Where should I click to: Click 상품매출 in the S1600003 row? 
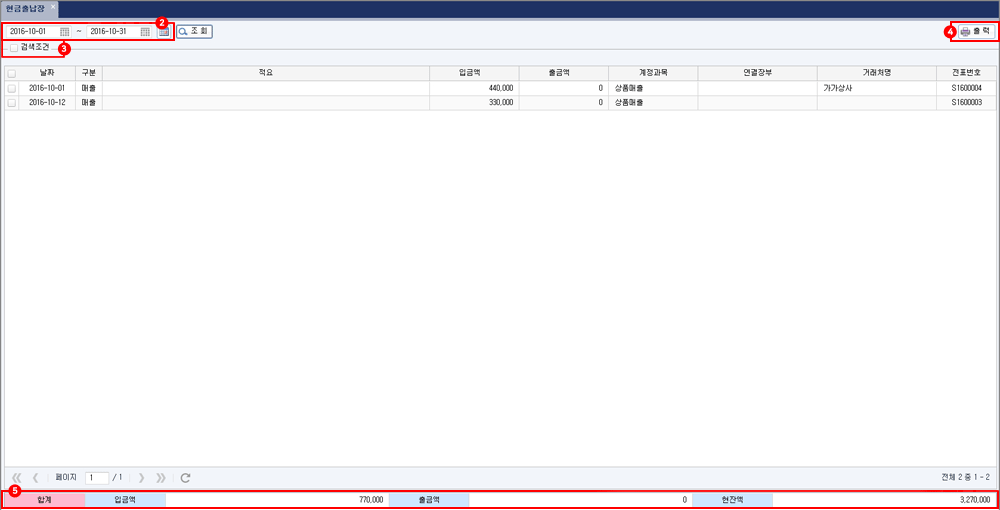(653, 102)
